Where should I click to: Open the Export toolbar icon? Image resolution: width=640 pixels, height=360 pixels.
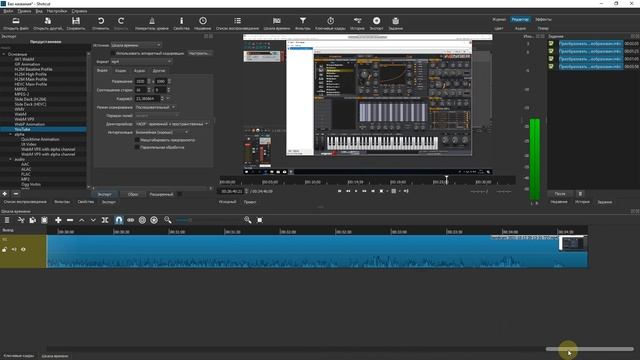pos(376,21)
